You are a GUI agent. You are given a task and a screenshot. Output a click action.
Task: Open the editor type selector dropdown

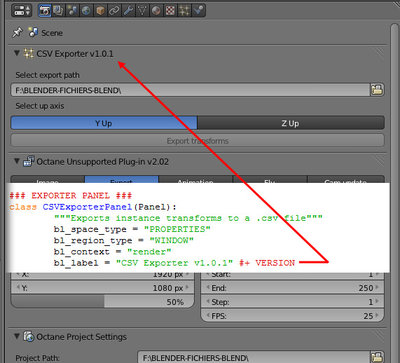[x=21, y=11]
